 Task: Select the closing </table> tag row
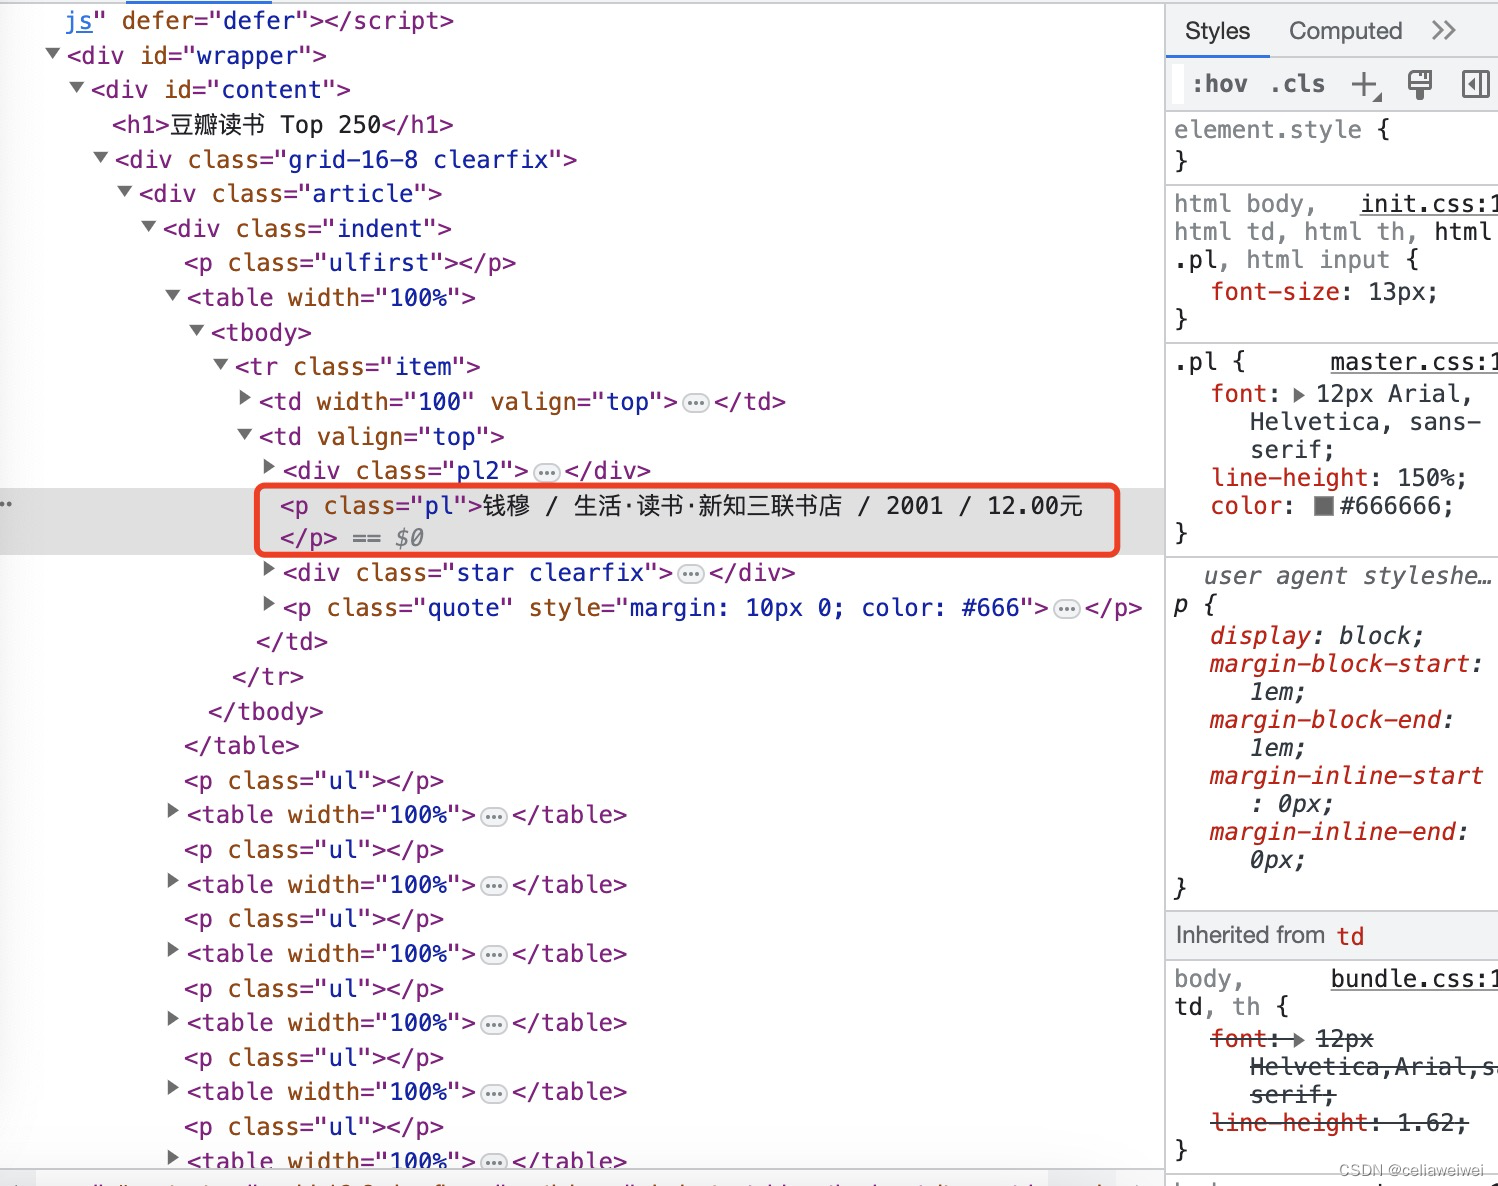click(242, 746)
